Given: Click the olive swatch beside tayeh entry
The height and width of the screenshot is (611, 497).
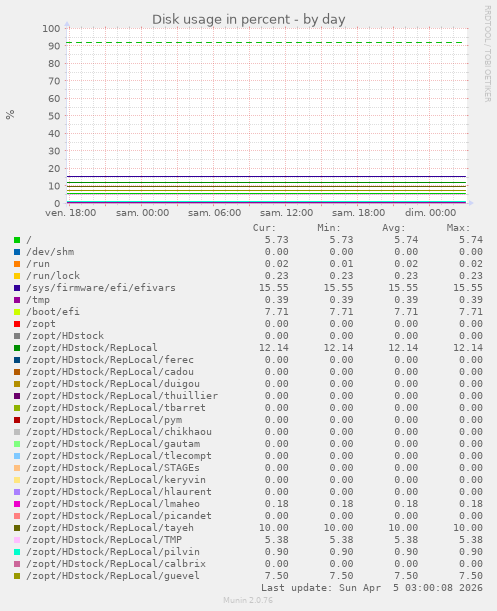Looking at the screenshot, I should click(17, 528).
